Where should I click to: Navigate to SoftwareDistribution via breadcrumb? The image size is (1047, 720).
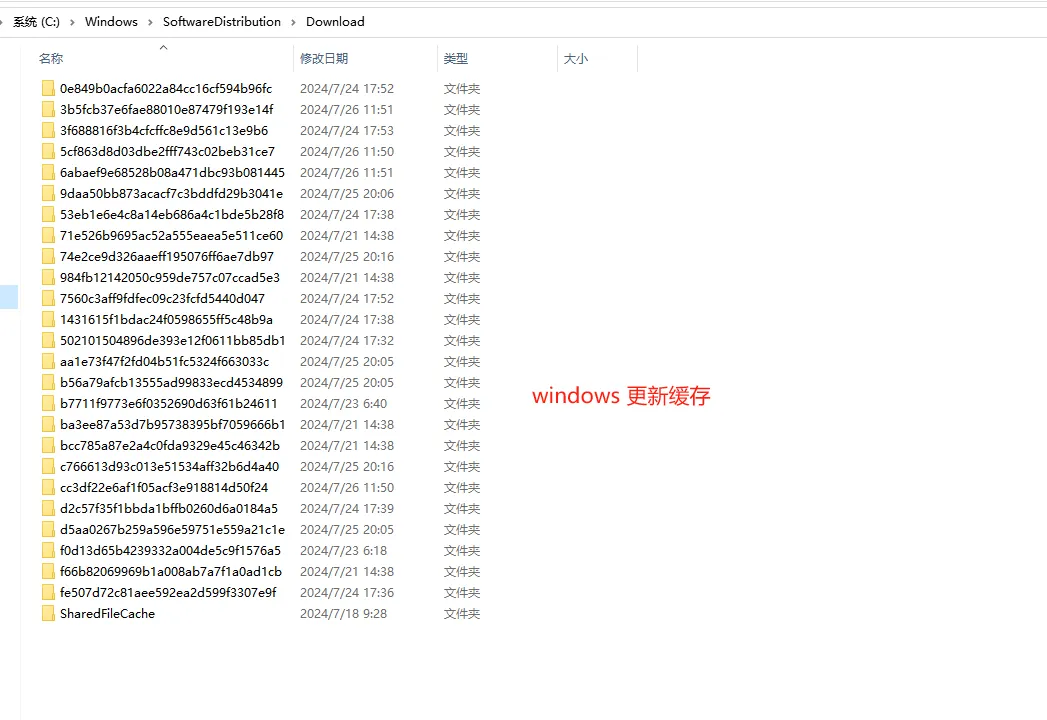click(x=221, y=21)
